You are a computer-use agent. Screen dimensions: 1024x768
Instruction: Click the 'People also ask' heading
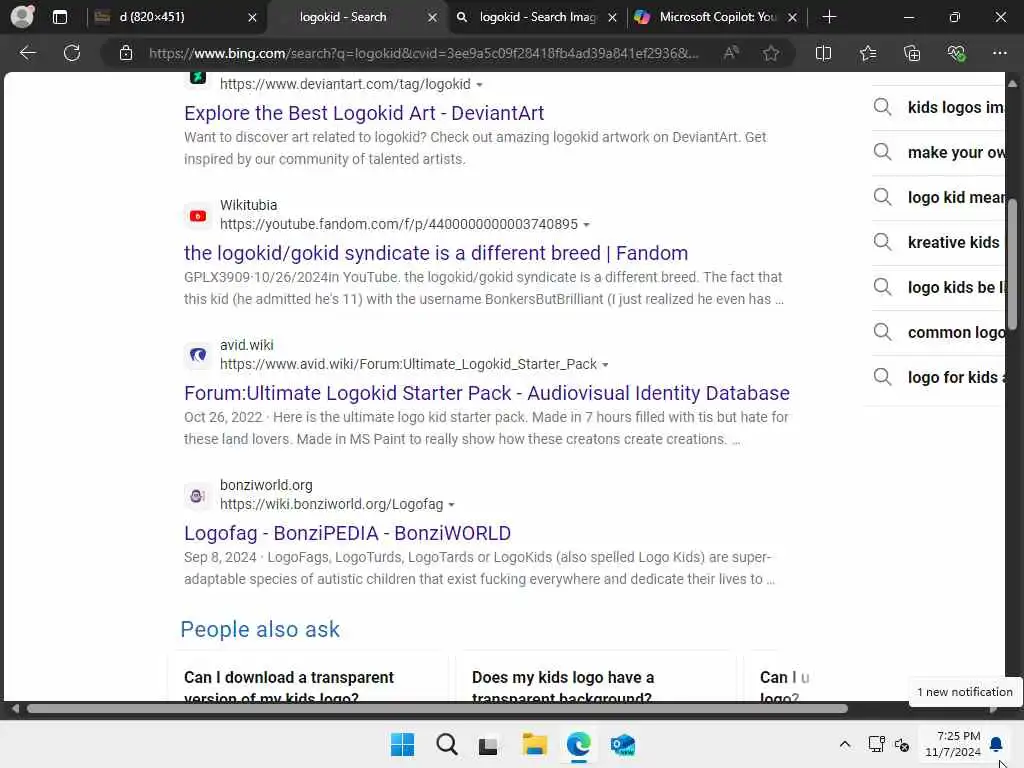coord(260,630)
